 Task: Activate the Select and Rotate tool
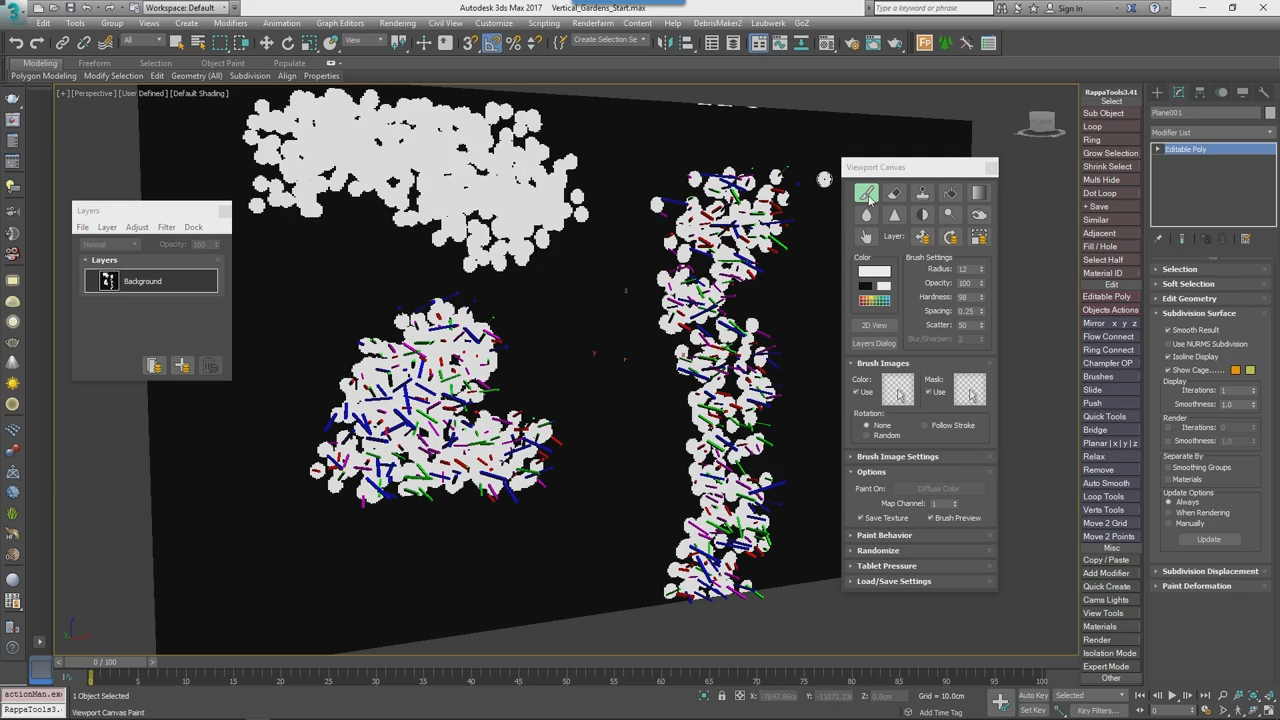(287, 42)
